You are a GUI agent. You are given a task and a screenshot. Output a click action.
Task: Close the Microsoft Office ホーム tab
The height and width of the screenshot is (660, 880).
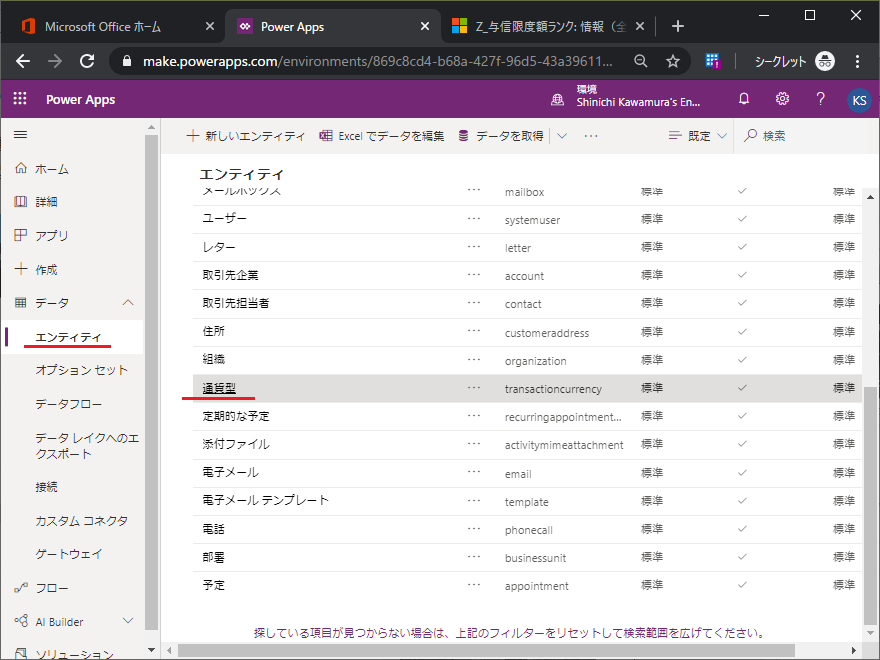[x=209, y=26]
